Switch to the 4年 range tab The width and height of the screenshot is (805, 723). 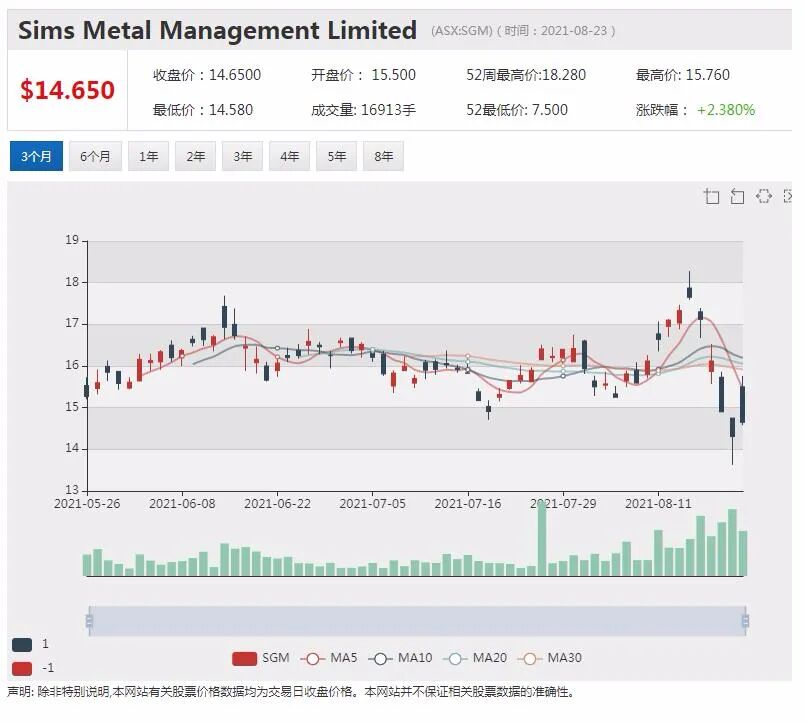[x=290, y=156]
